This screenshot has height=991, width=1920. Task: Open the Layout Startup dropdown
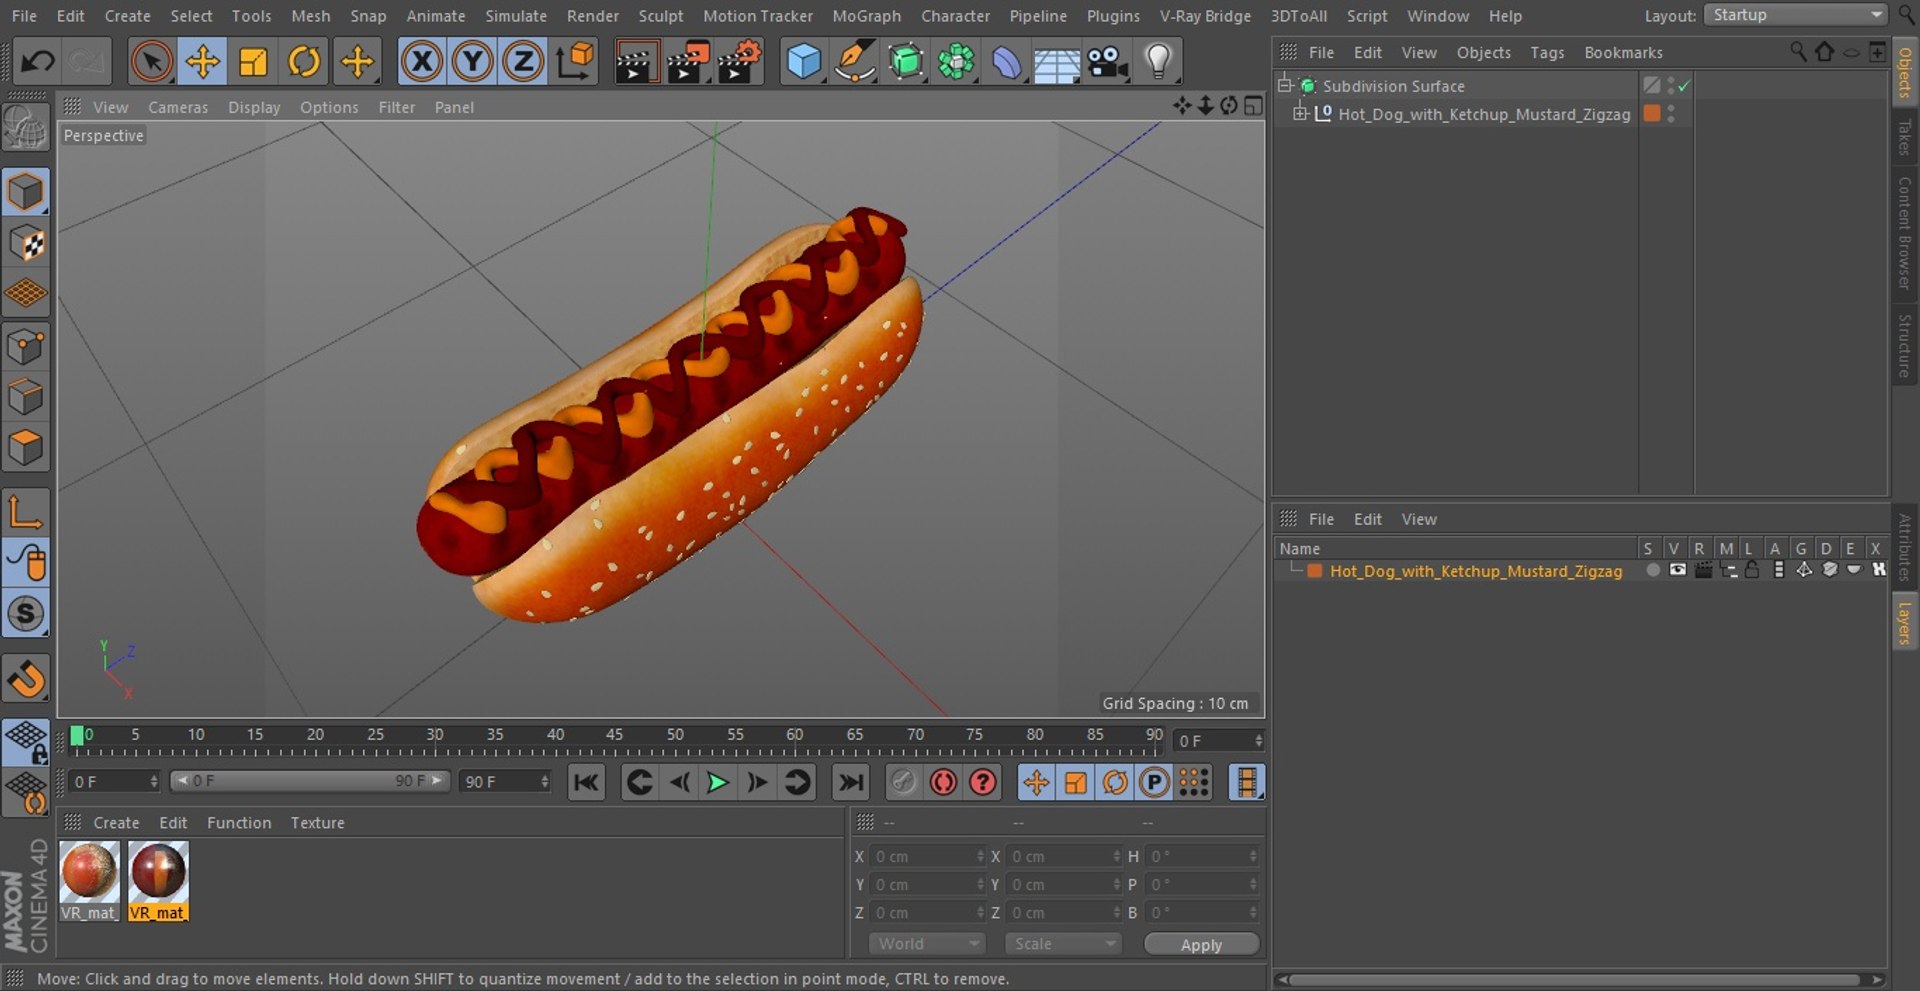pos(1794,15)
